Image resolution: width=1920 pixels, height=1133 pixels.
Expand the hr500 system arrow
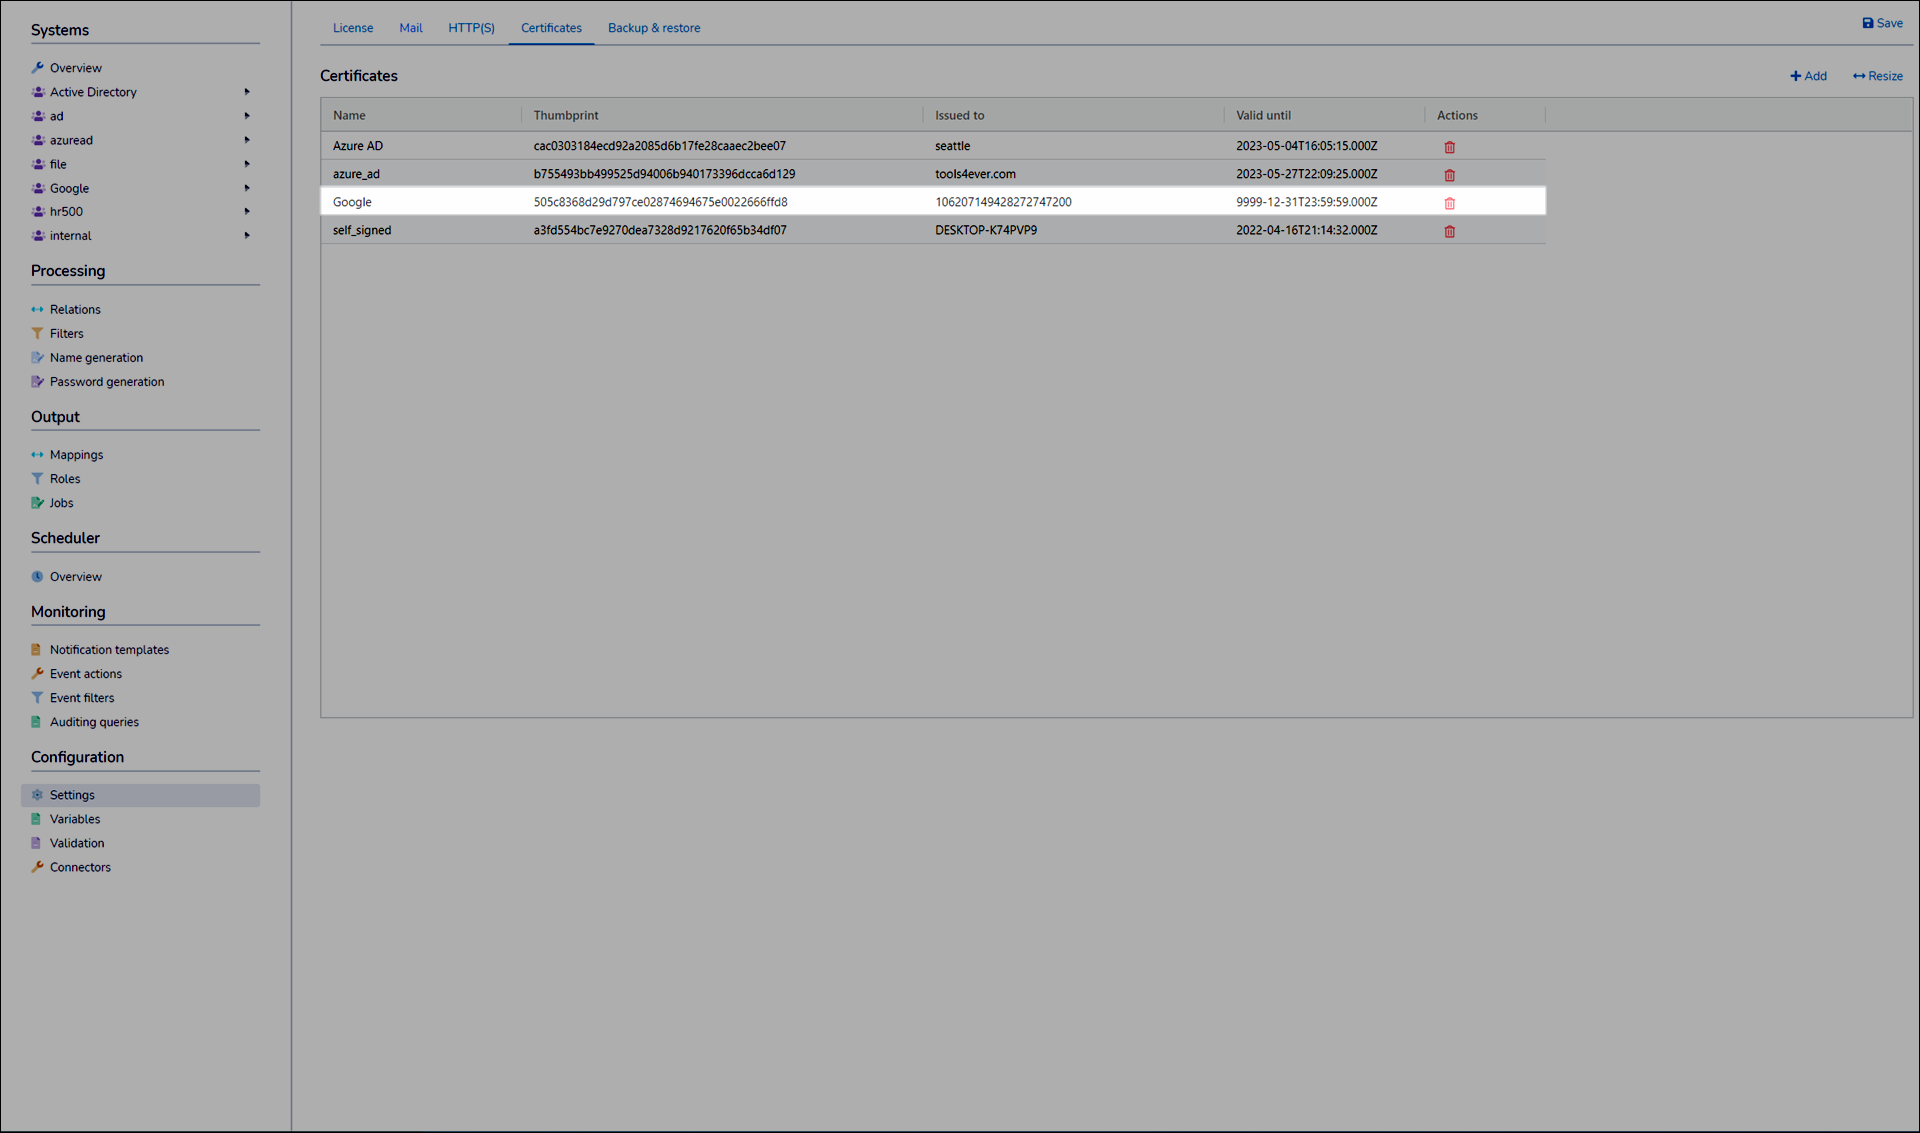point(247,212)
